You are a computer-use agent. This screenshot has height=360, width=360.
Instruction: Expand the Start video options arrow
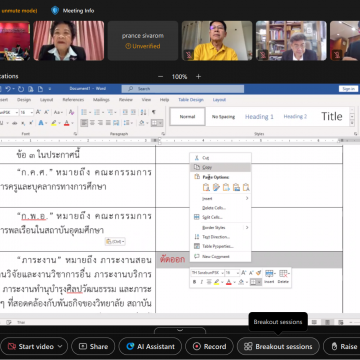click(60, 347)
